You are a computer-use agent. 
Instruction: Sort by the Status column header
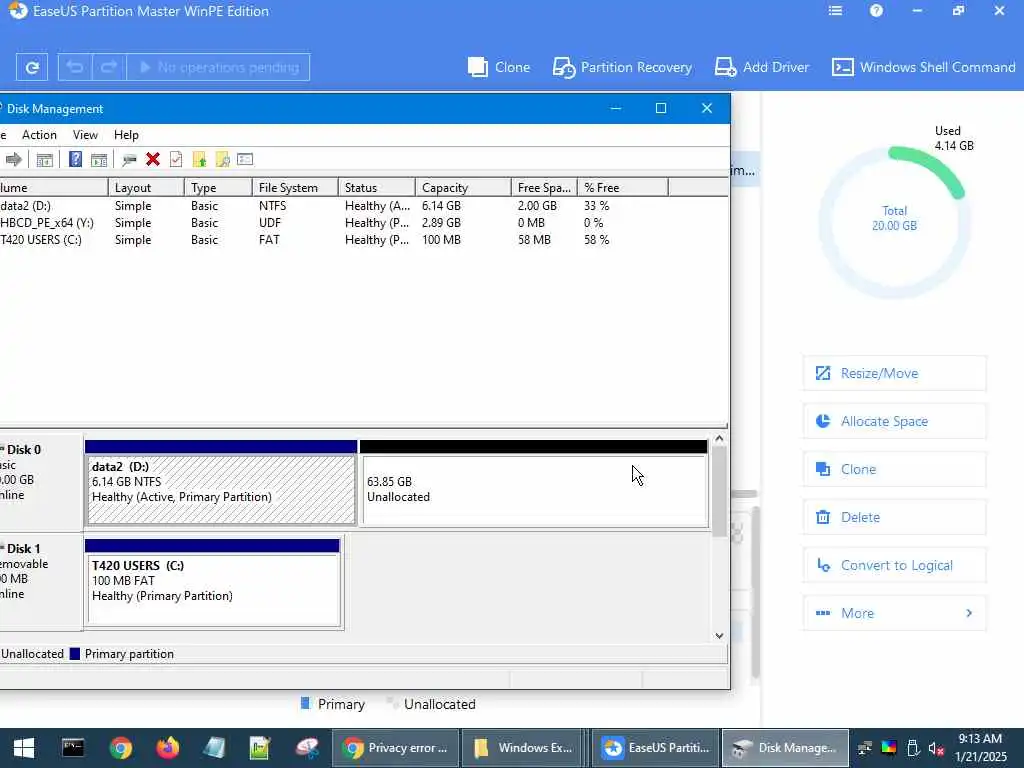coord(377,187)
